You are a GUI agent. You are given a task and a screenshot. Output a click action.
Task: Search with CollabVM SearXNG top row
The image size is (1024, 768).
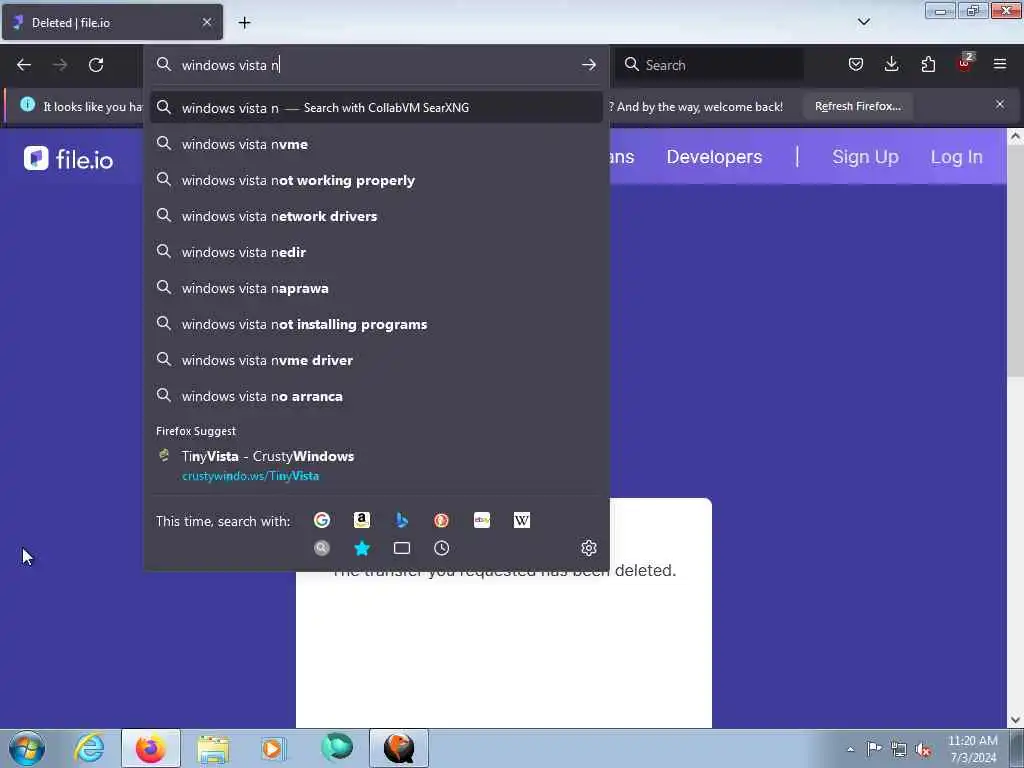(x=376, y=107)
